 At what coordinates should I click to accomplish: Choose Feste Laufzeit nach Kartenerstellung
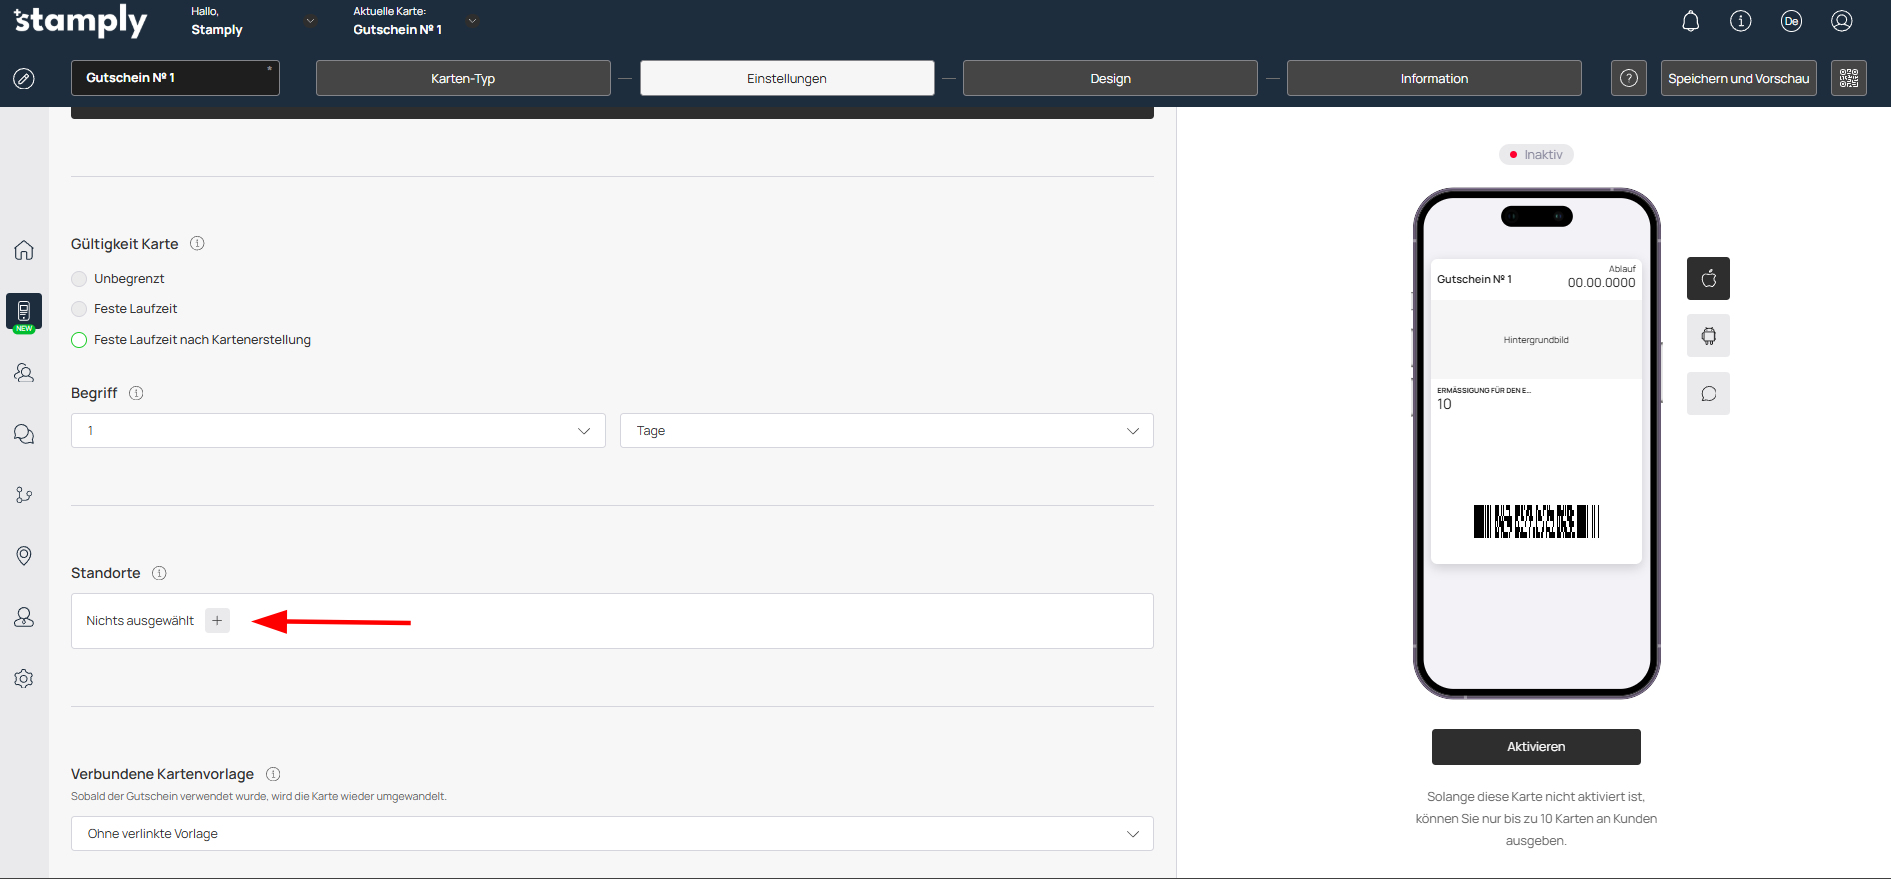point(80,340)
